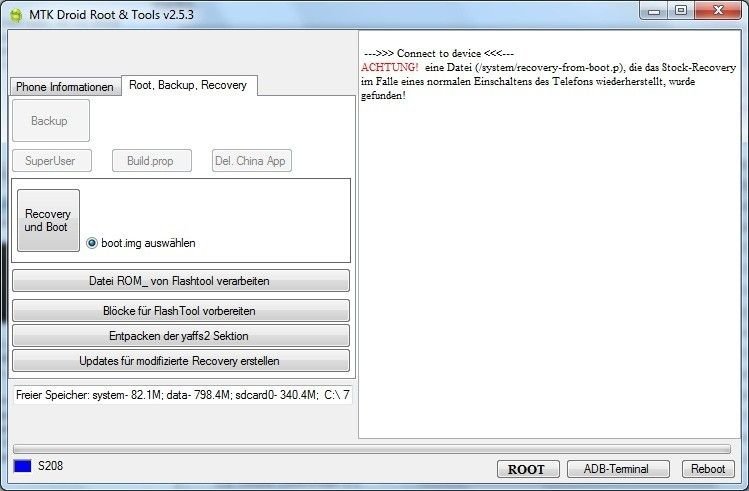Click the bold ROOT button

click(x=528, y=469)
